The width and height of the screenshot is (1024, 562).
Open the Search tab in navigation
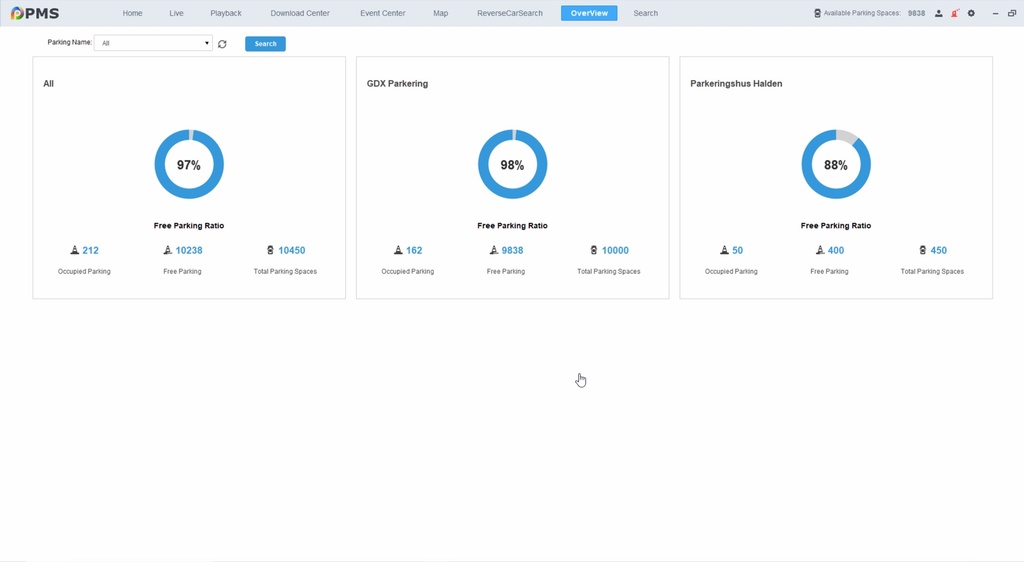(646, 13)
